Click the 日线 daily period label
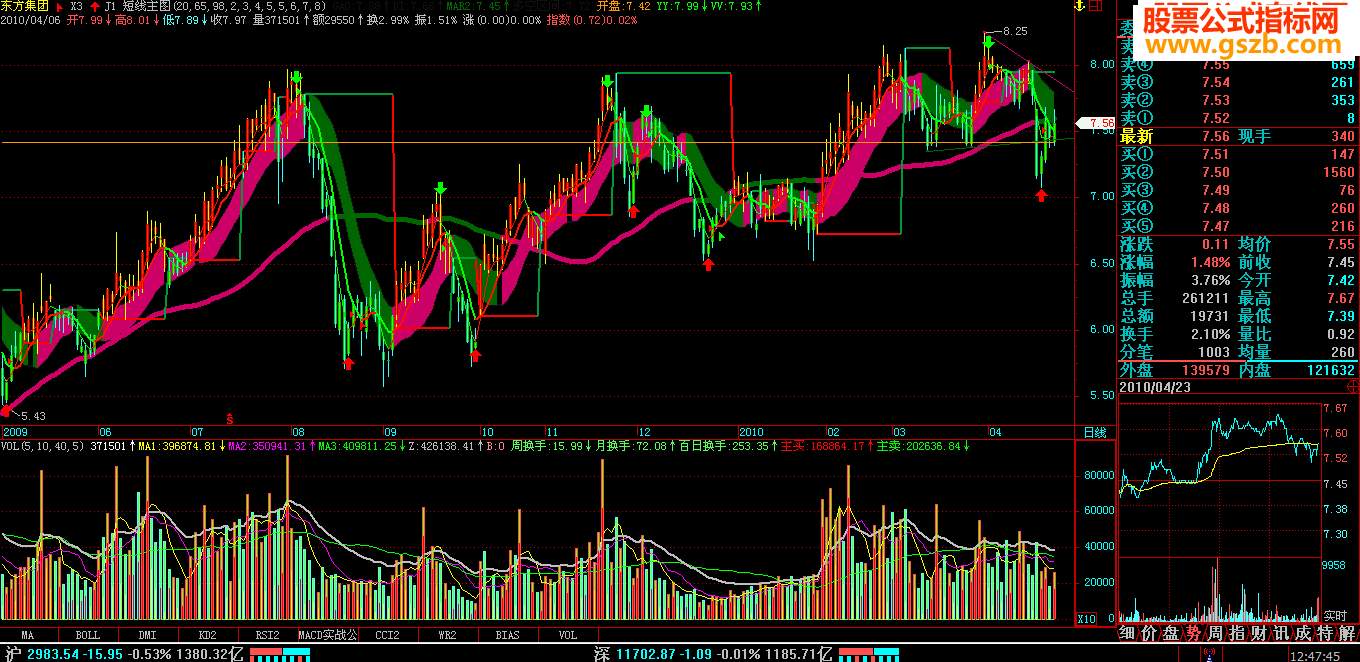Screen dimensions: 1360x662 tap(1096, 432)
